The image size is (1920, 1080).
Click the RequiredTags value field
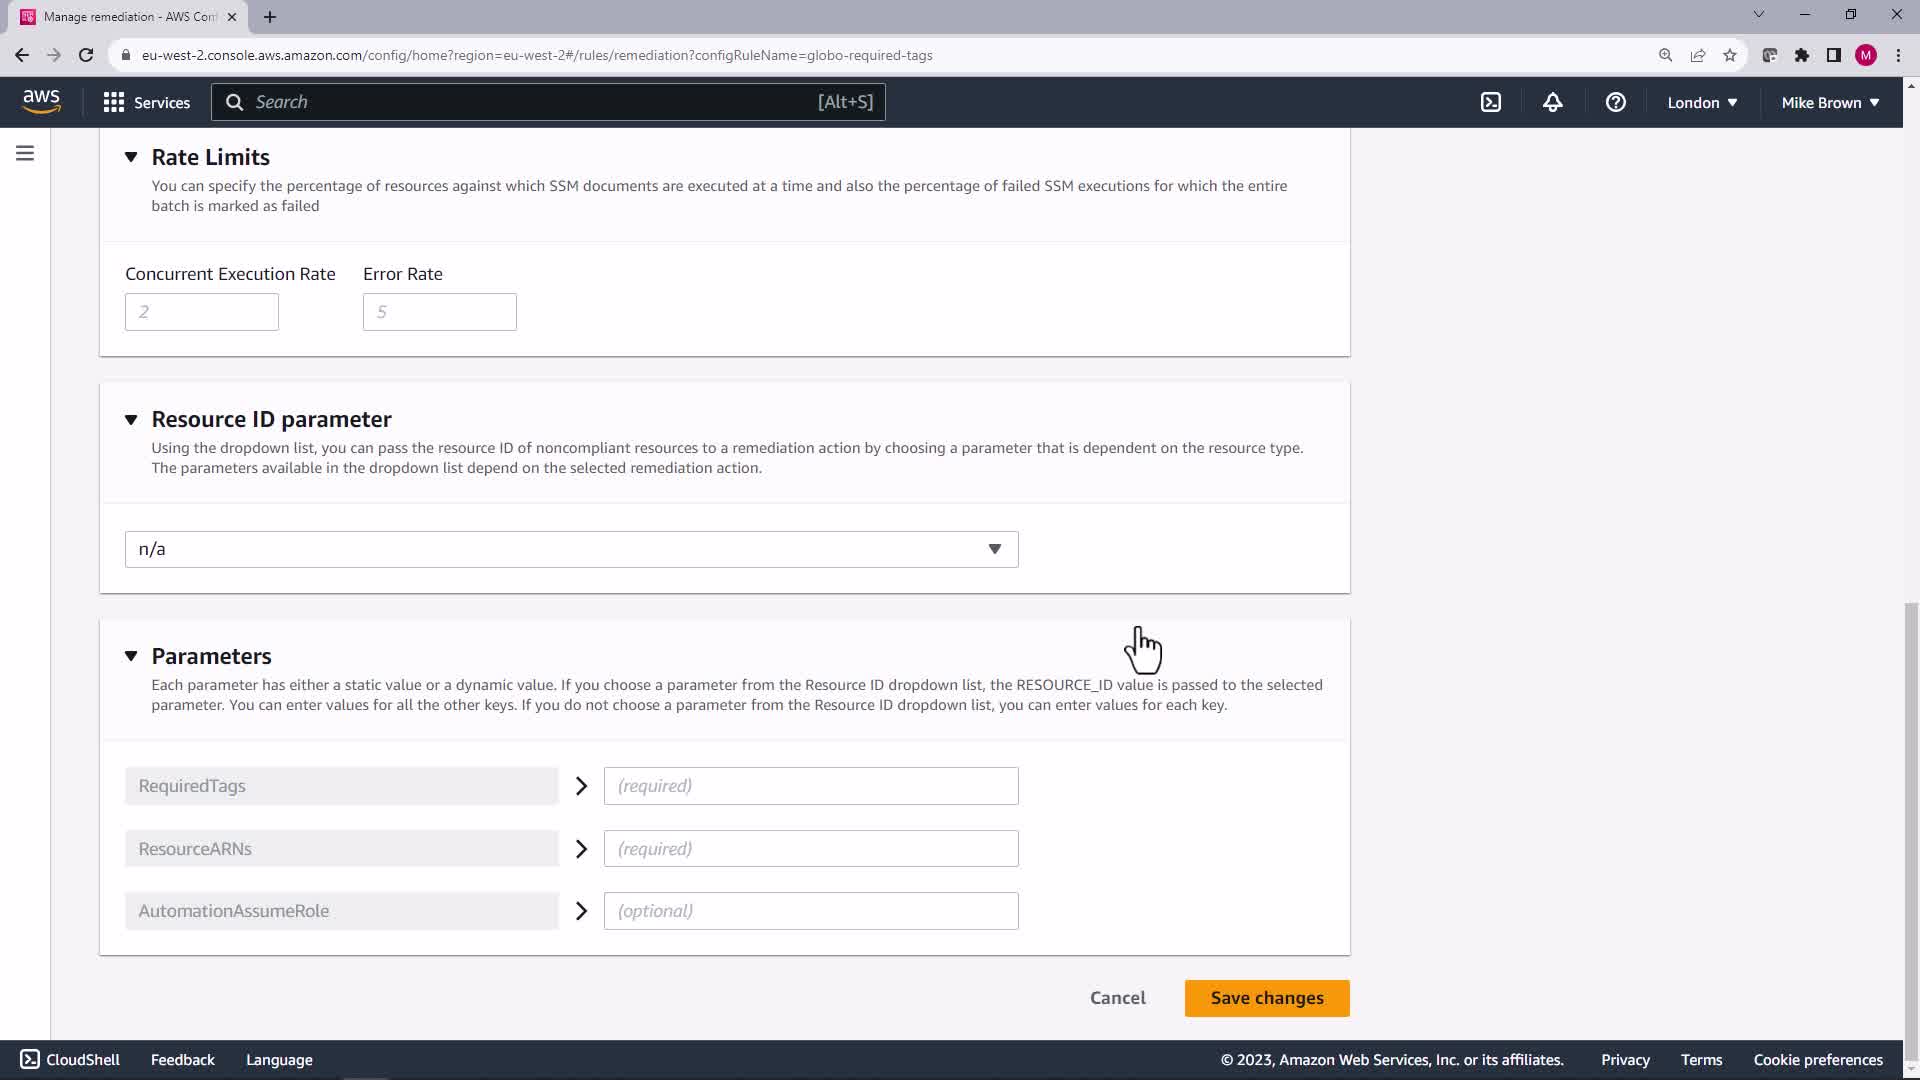(x=810, y=786)
